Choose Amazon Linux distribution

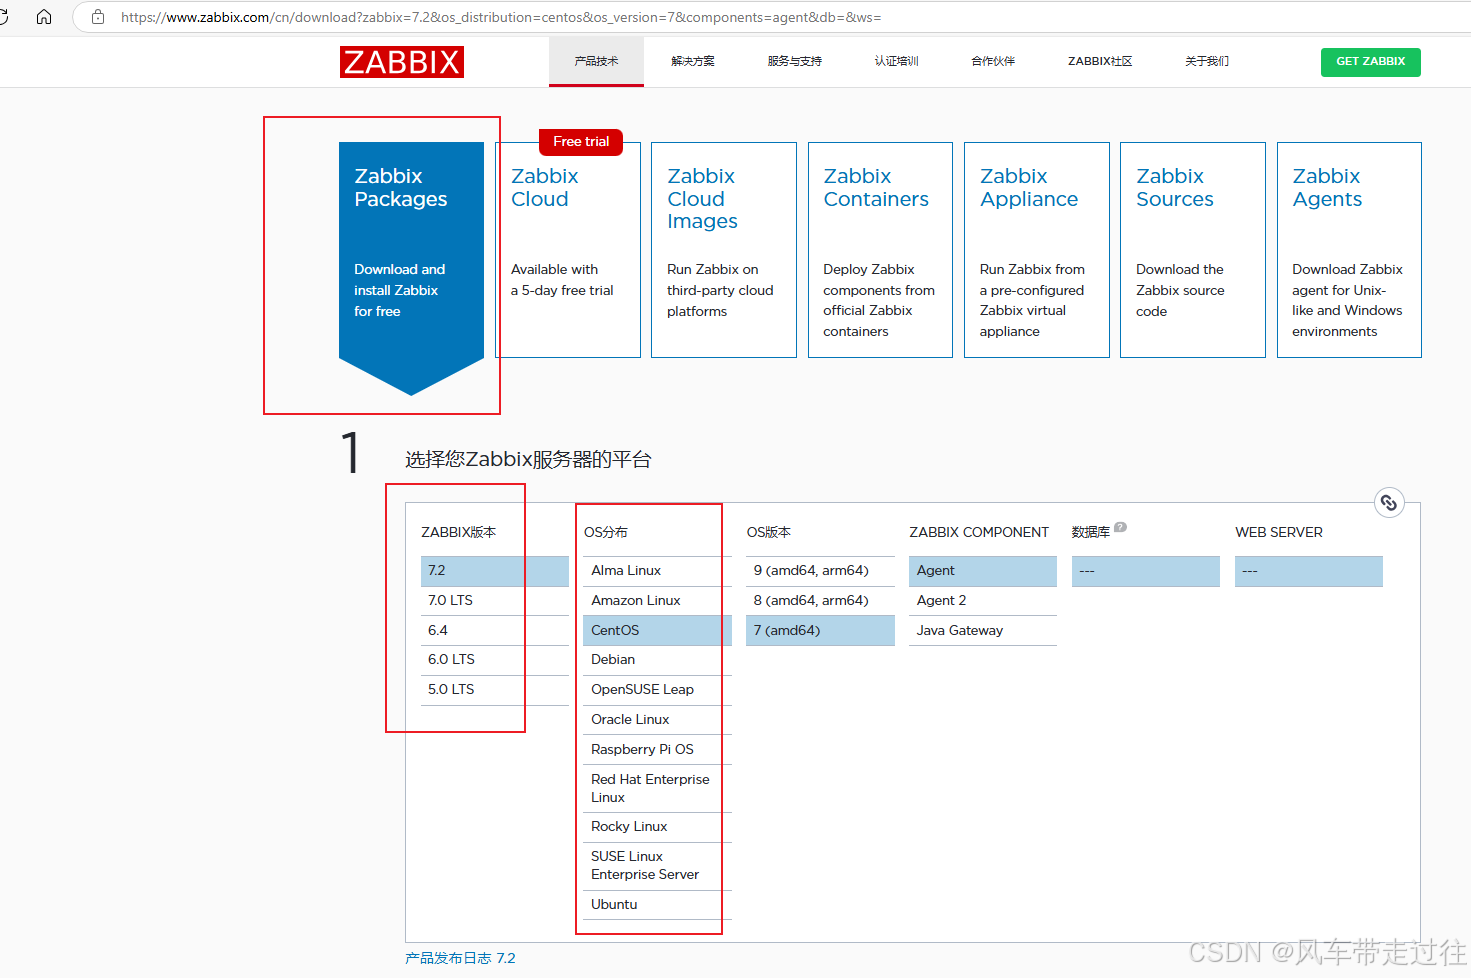point(658,601)
